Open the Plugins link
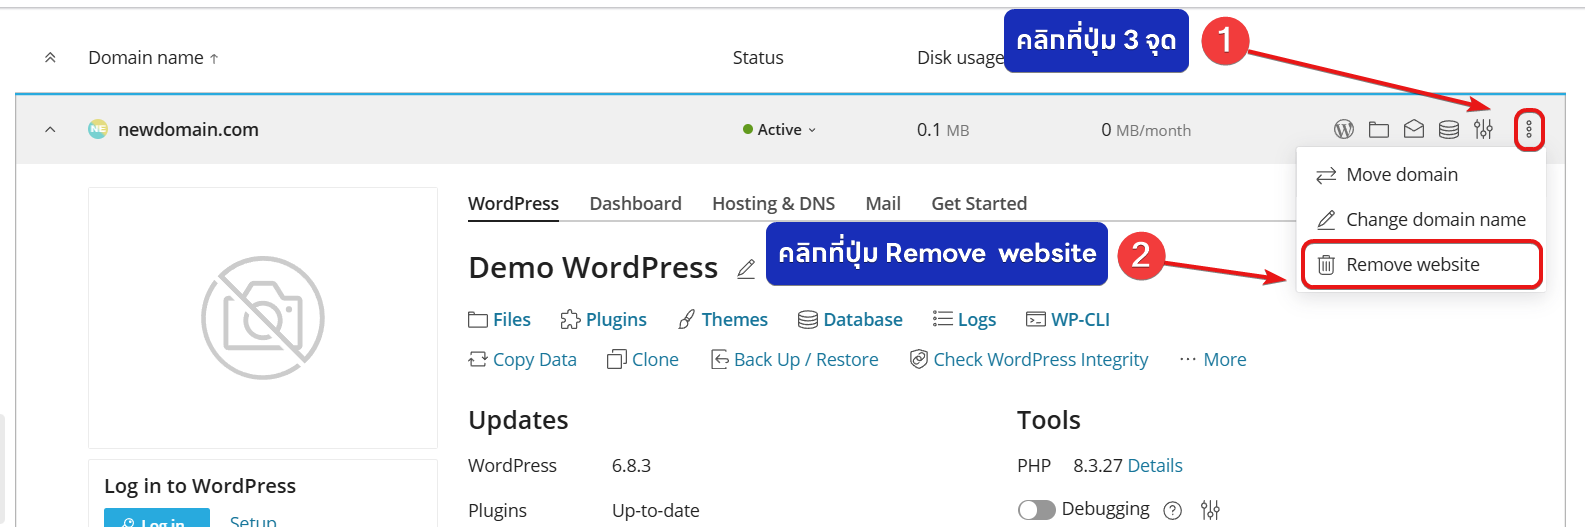This screenshot has height=527, width=1585. (x=603, y=320)
